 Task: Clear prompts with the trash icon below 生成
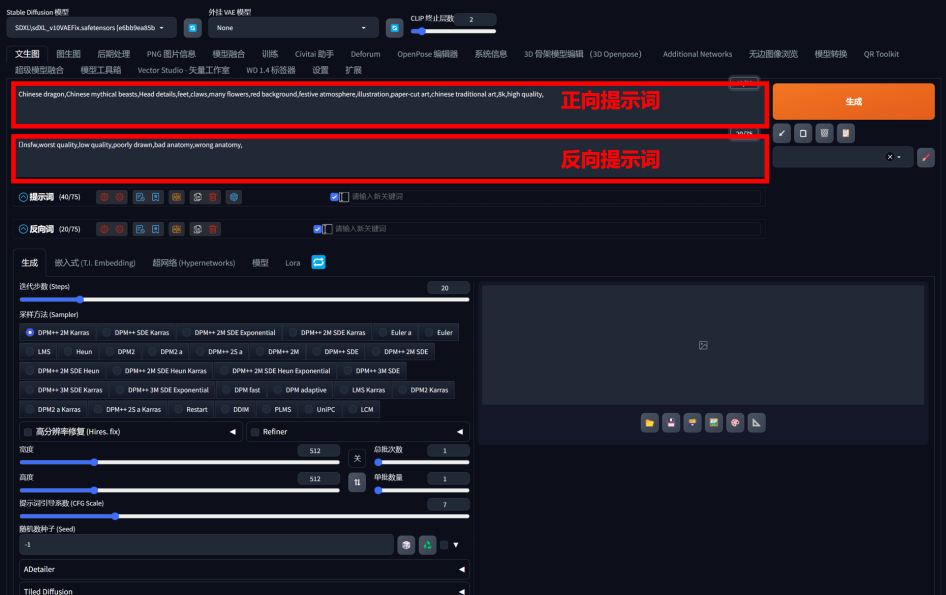point(824,133)
